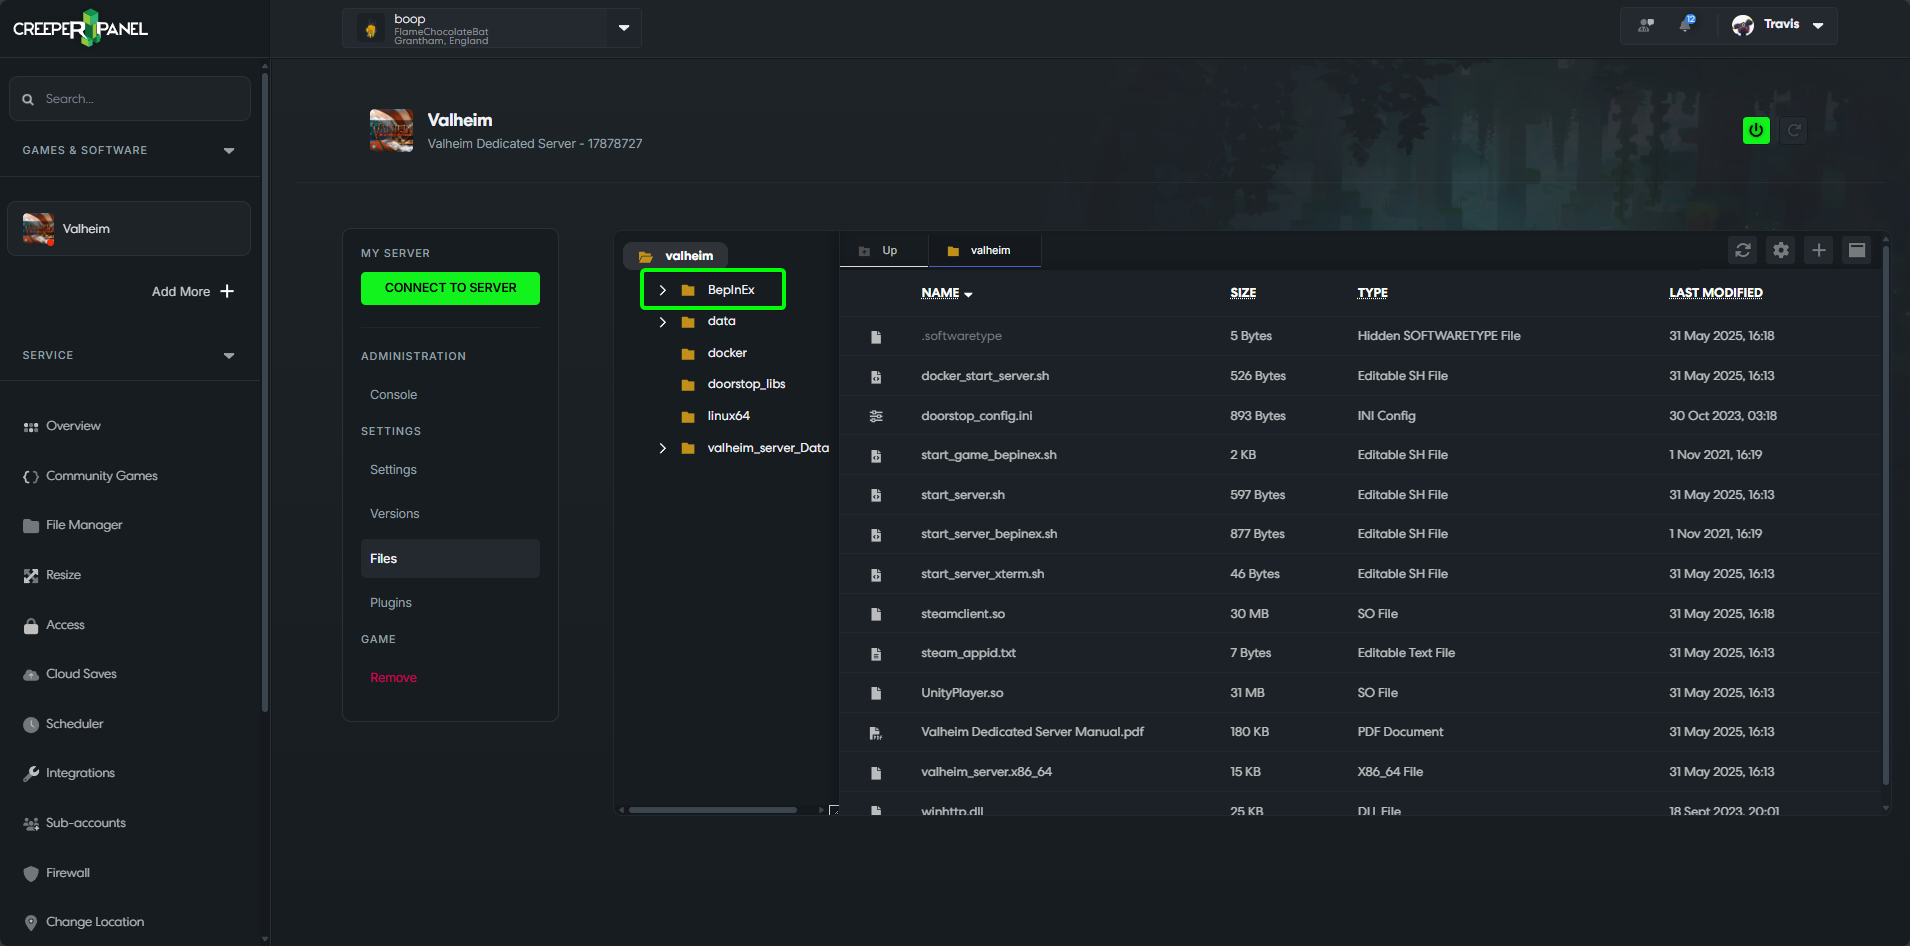Open Scheduler in the sidebar

(x=63, y=724)
